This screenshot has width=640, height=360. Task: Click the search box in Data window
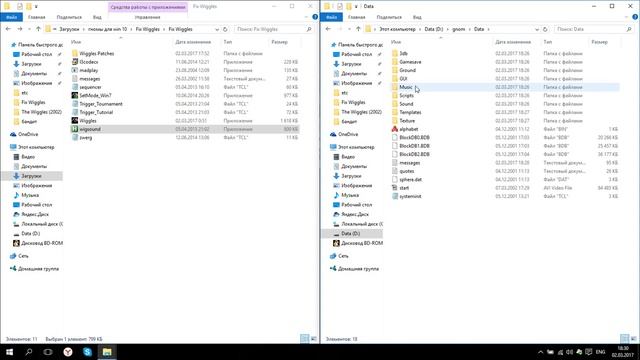coord(593,29)
